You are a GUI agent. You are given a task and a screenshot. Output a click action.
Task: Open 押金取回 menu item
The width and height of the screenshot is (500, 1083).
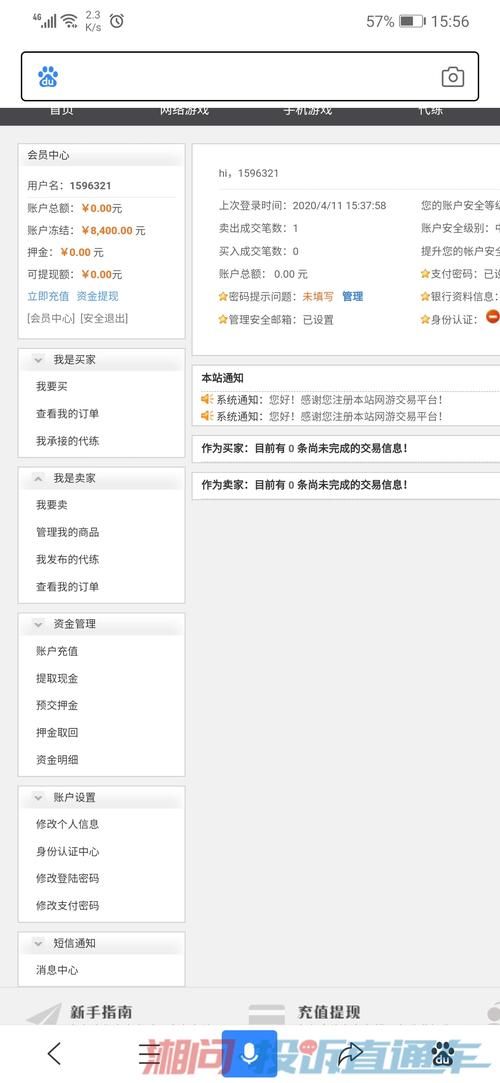click(x=57, y=733)
